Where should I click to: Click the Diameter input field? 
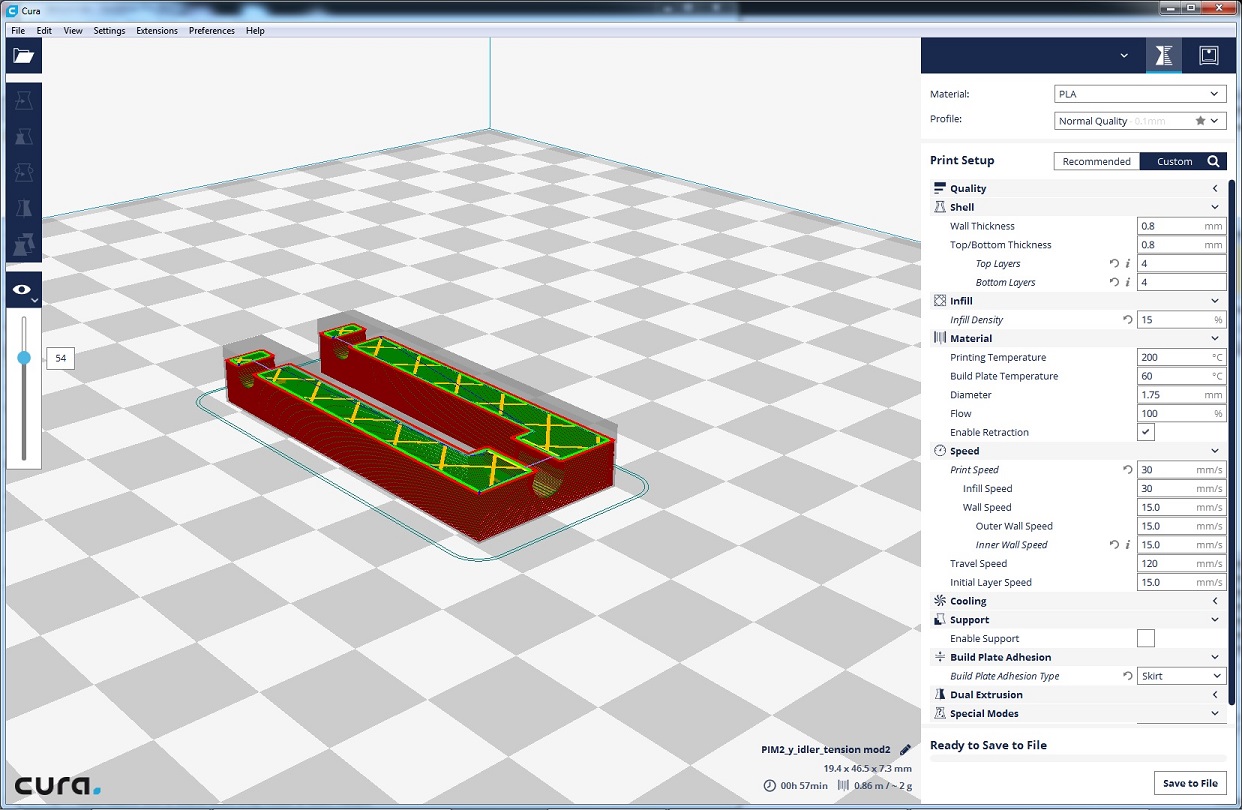1181,395
